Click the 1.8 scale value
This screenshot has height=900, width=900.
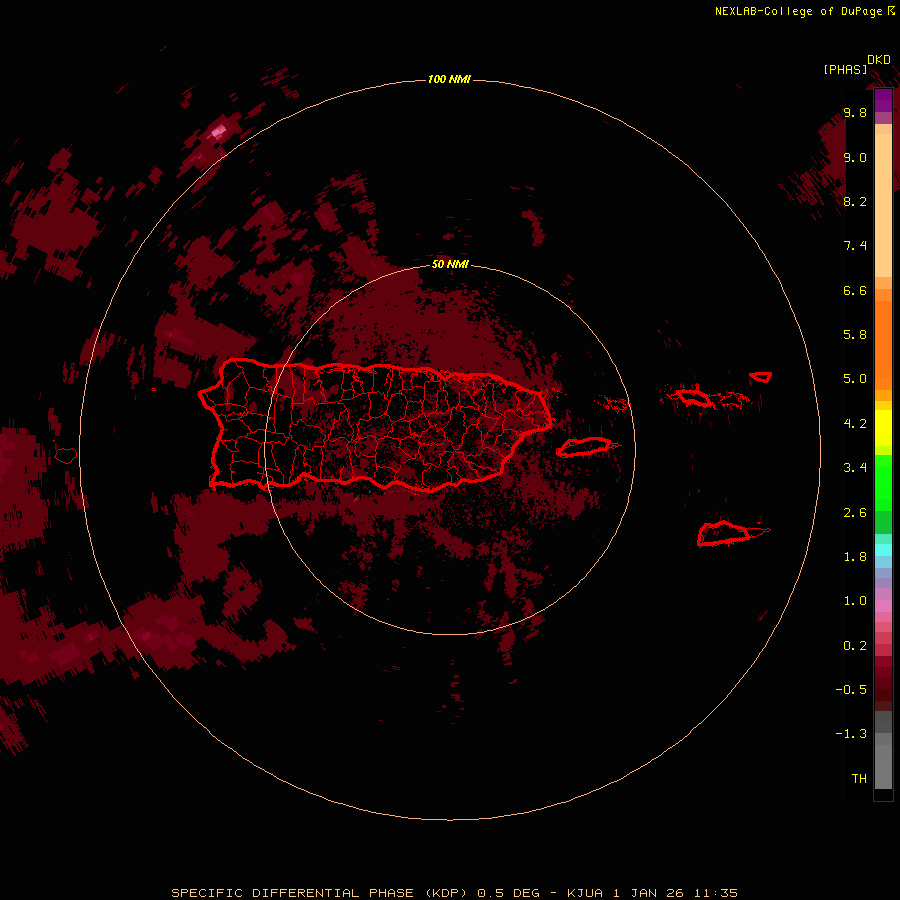click(x=855, y=557)
